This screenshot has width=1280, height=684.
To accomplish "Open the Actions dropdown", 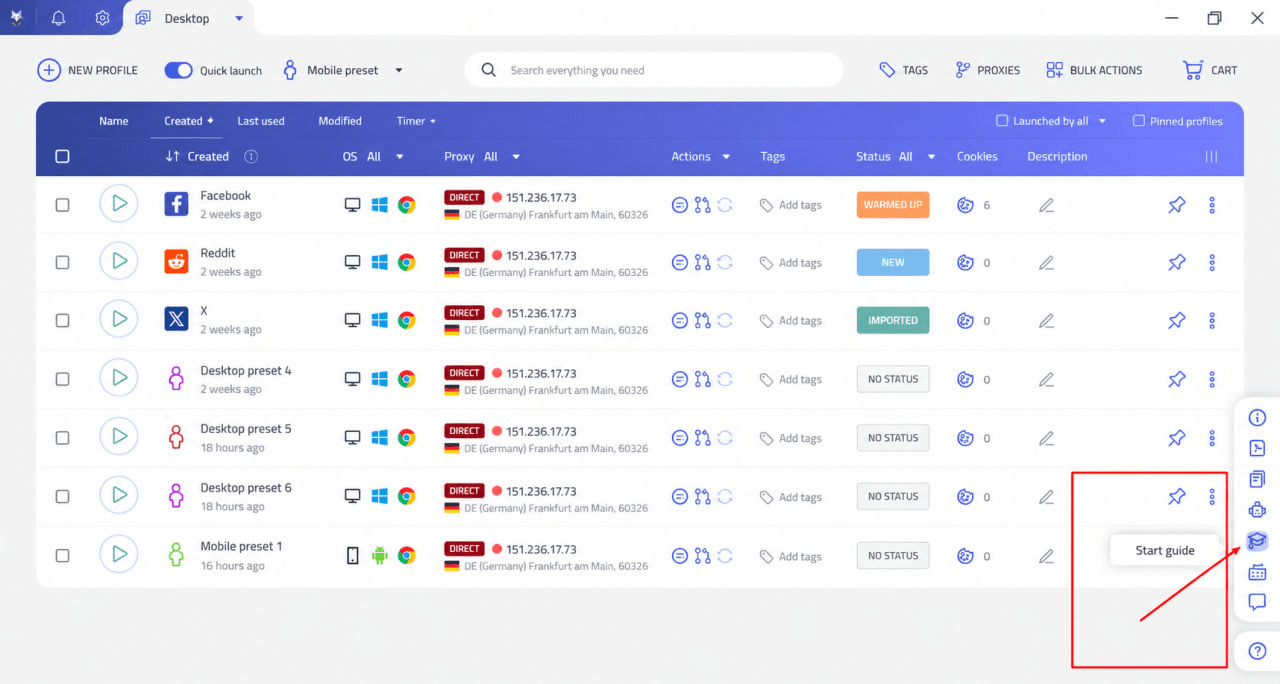I will (x=700, y=156).
